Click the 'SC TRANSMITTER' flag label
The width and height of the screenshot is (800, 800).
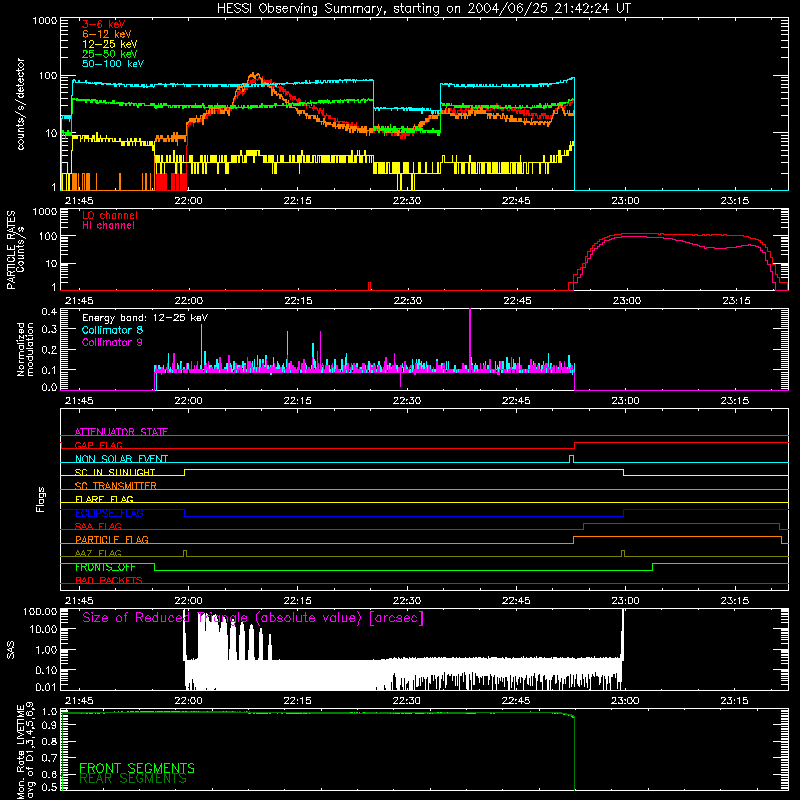[115, 486]
